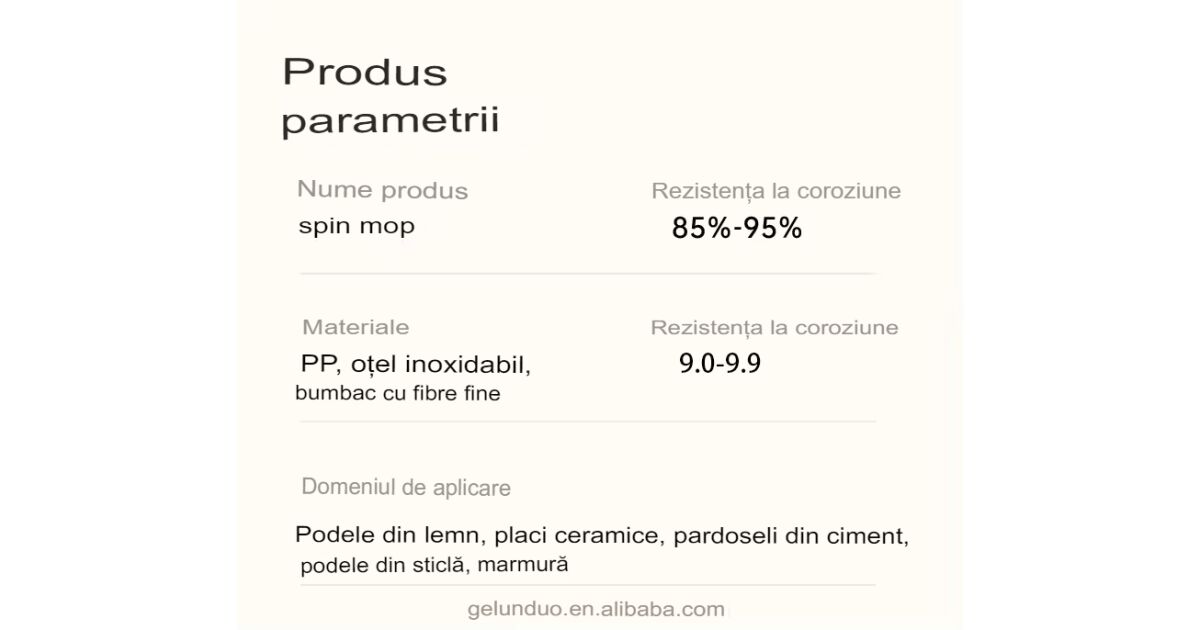Click the "parametrii" heading word
The image size is (1200, 630).
pos(390,122)
